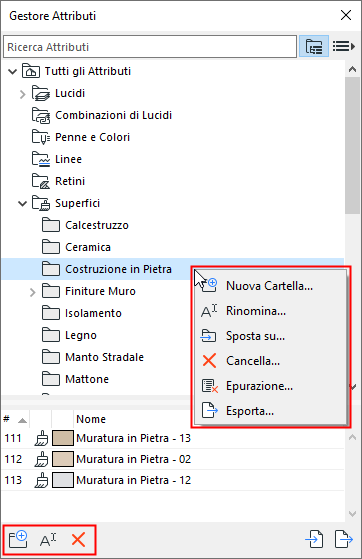Close the Gestore Attributi window
This screenshot has height=559, width=362.
[x=346, y=15]
